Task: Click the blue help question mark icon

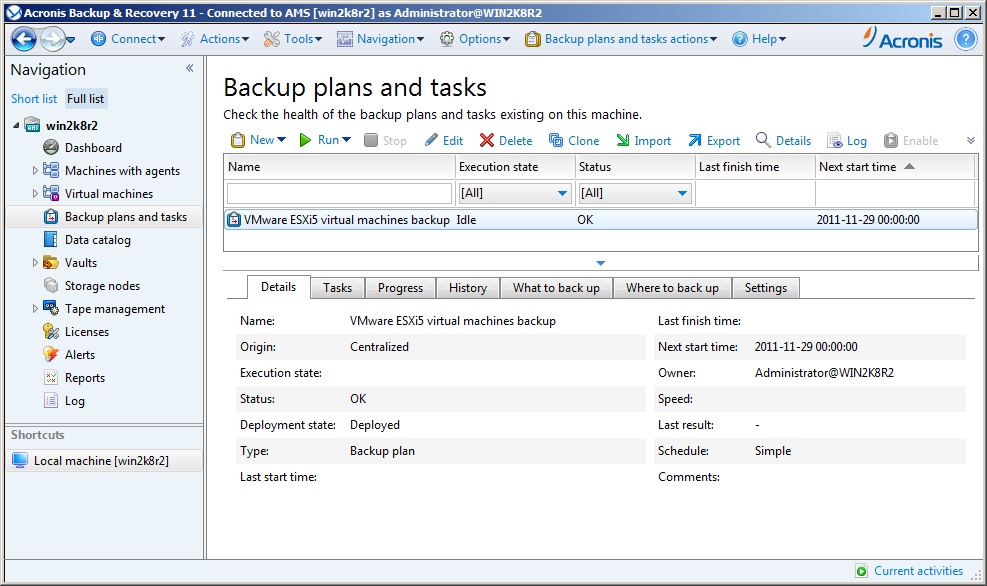Action: point(965,39)
